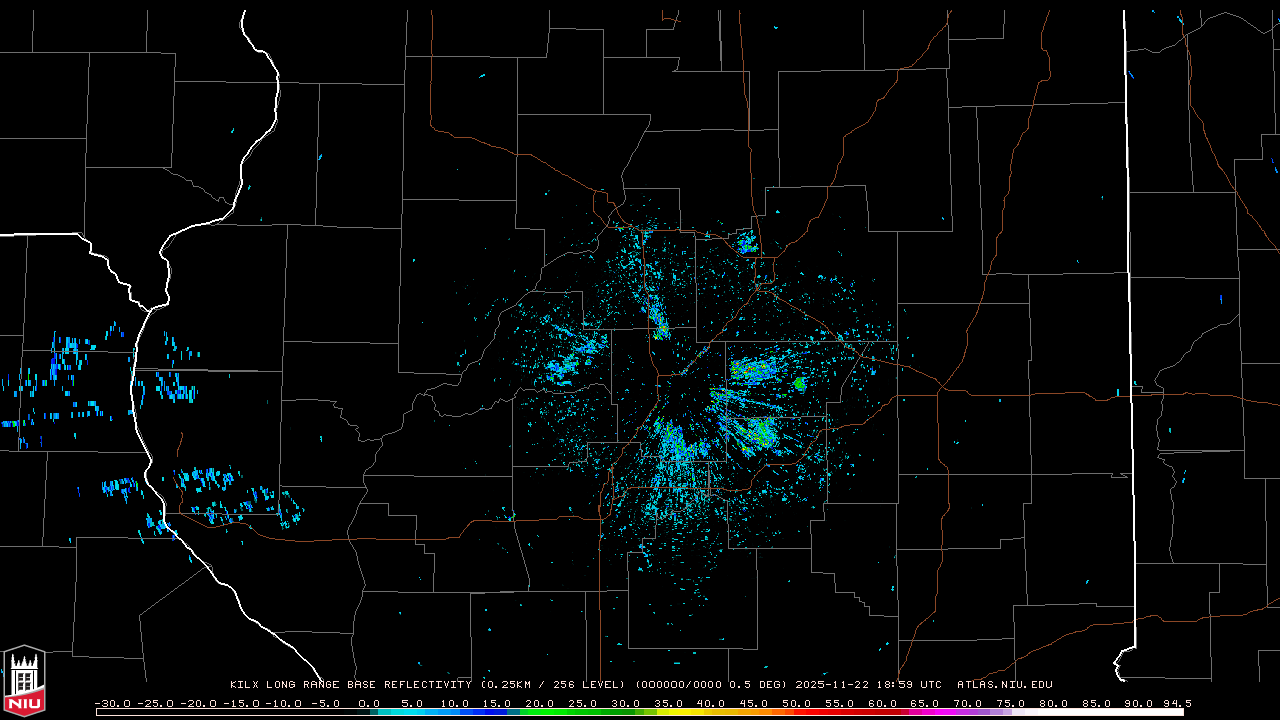Viewport: 1280px width, 720px height.
Task: Click the 65.0 dBZ magenta color on scale
Action: coord(925,712)
